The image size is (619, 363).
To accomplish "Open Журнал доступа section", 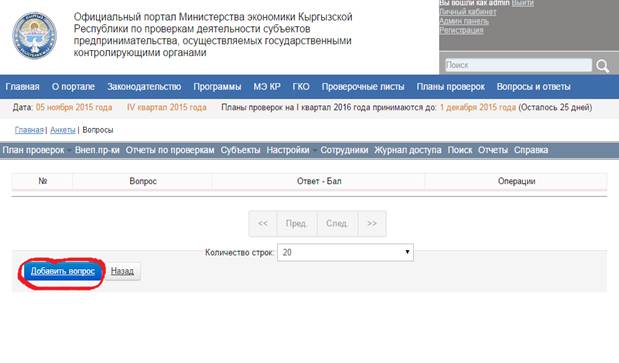I will tap(408, 150).
